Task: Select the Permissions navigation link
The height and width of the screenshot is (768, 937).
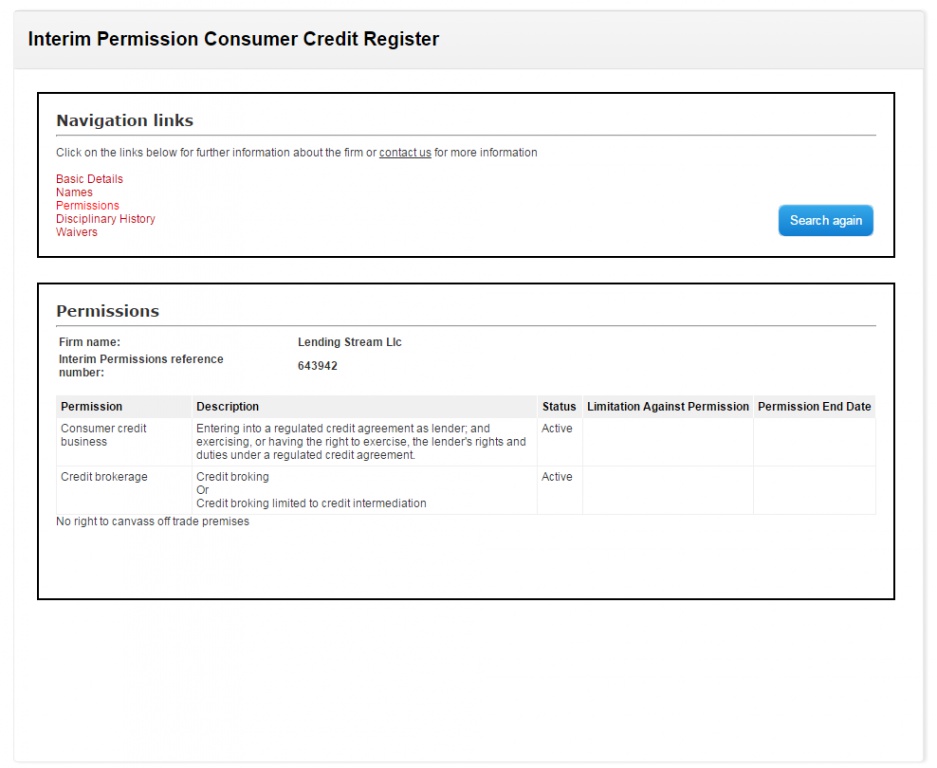Action: [87, 205]
